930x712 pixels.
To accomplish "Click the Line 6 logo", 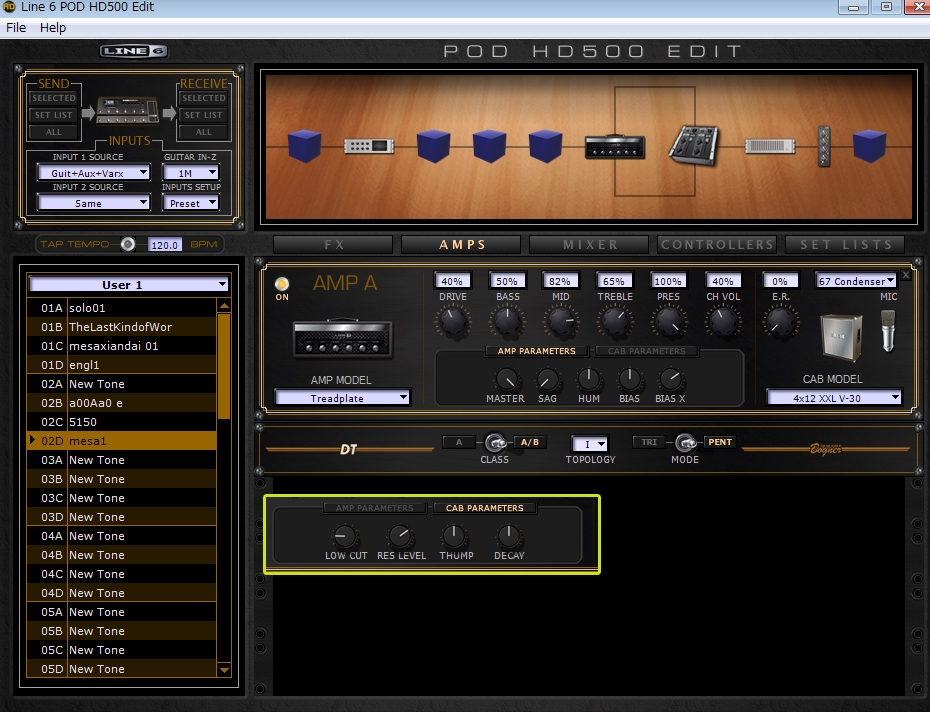I will [x=133, y=51].
